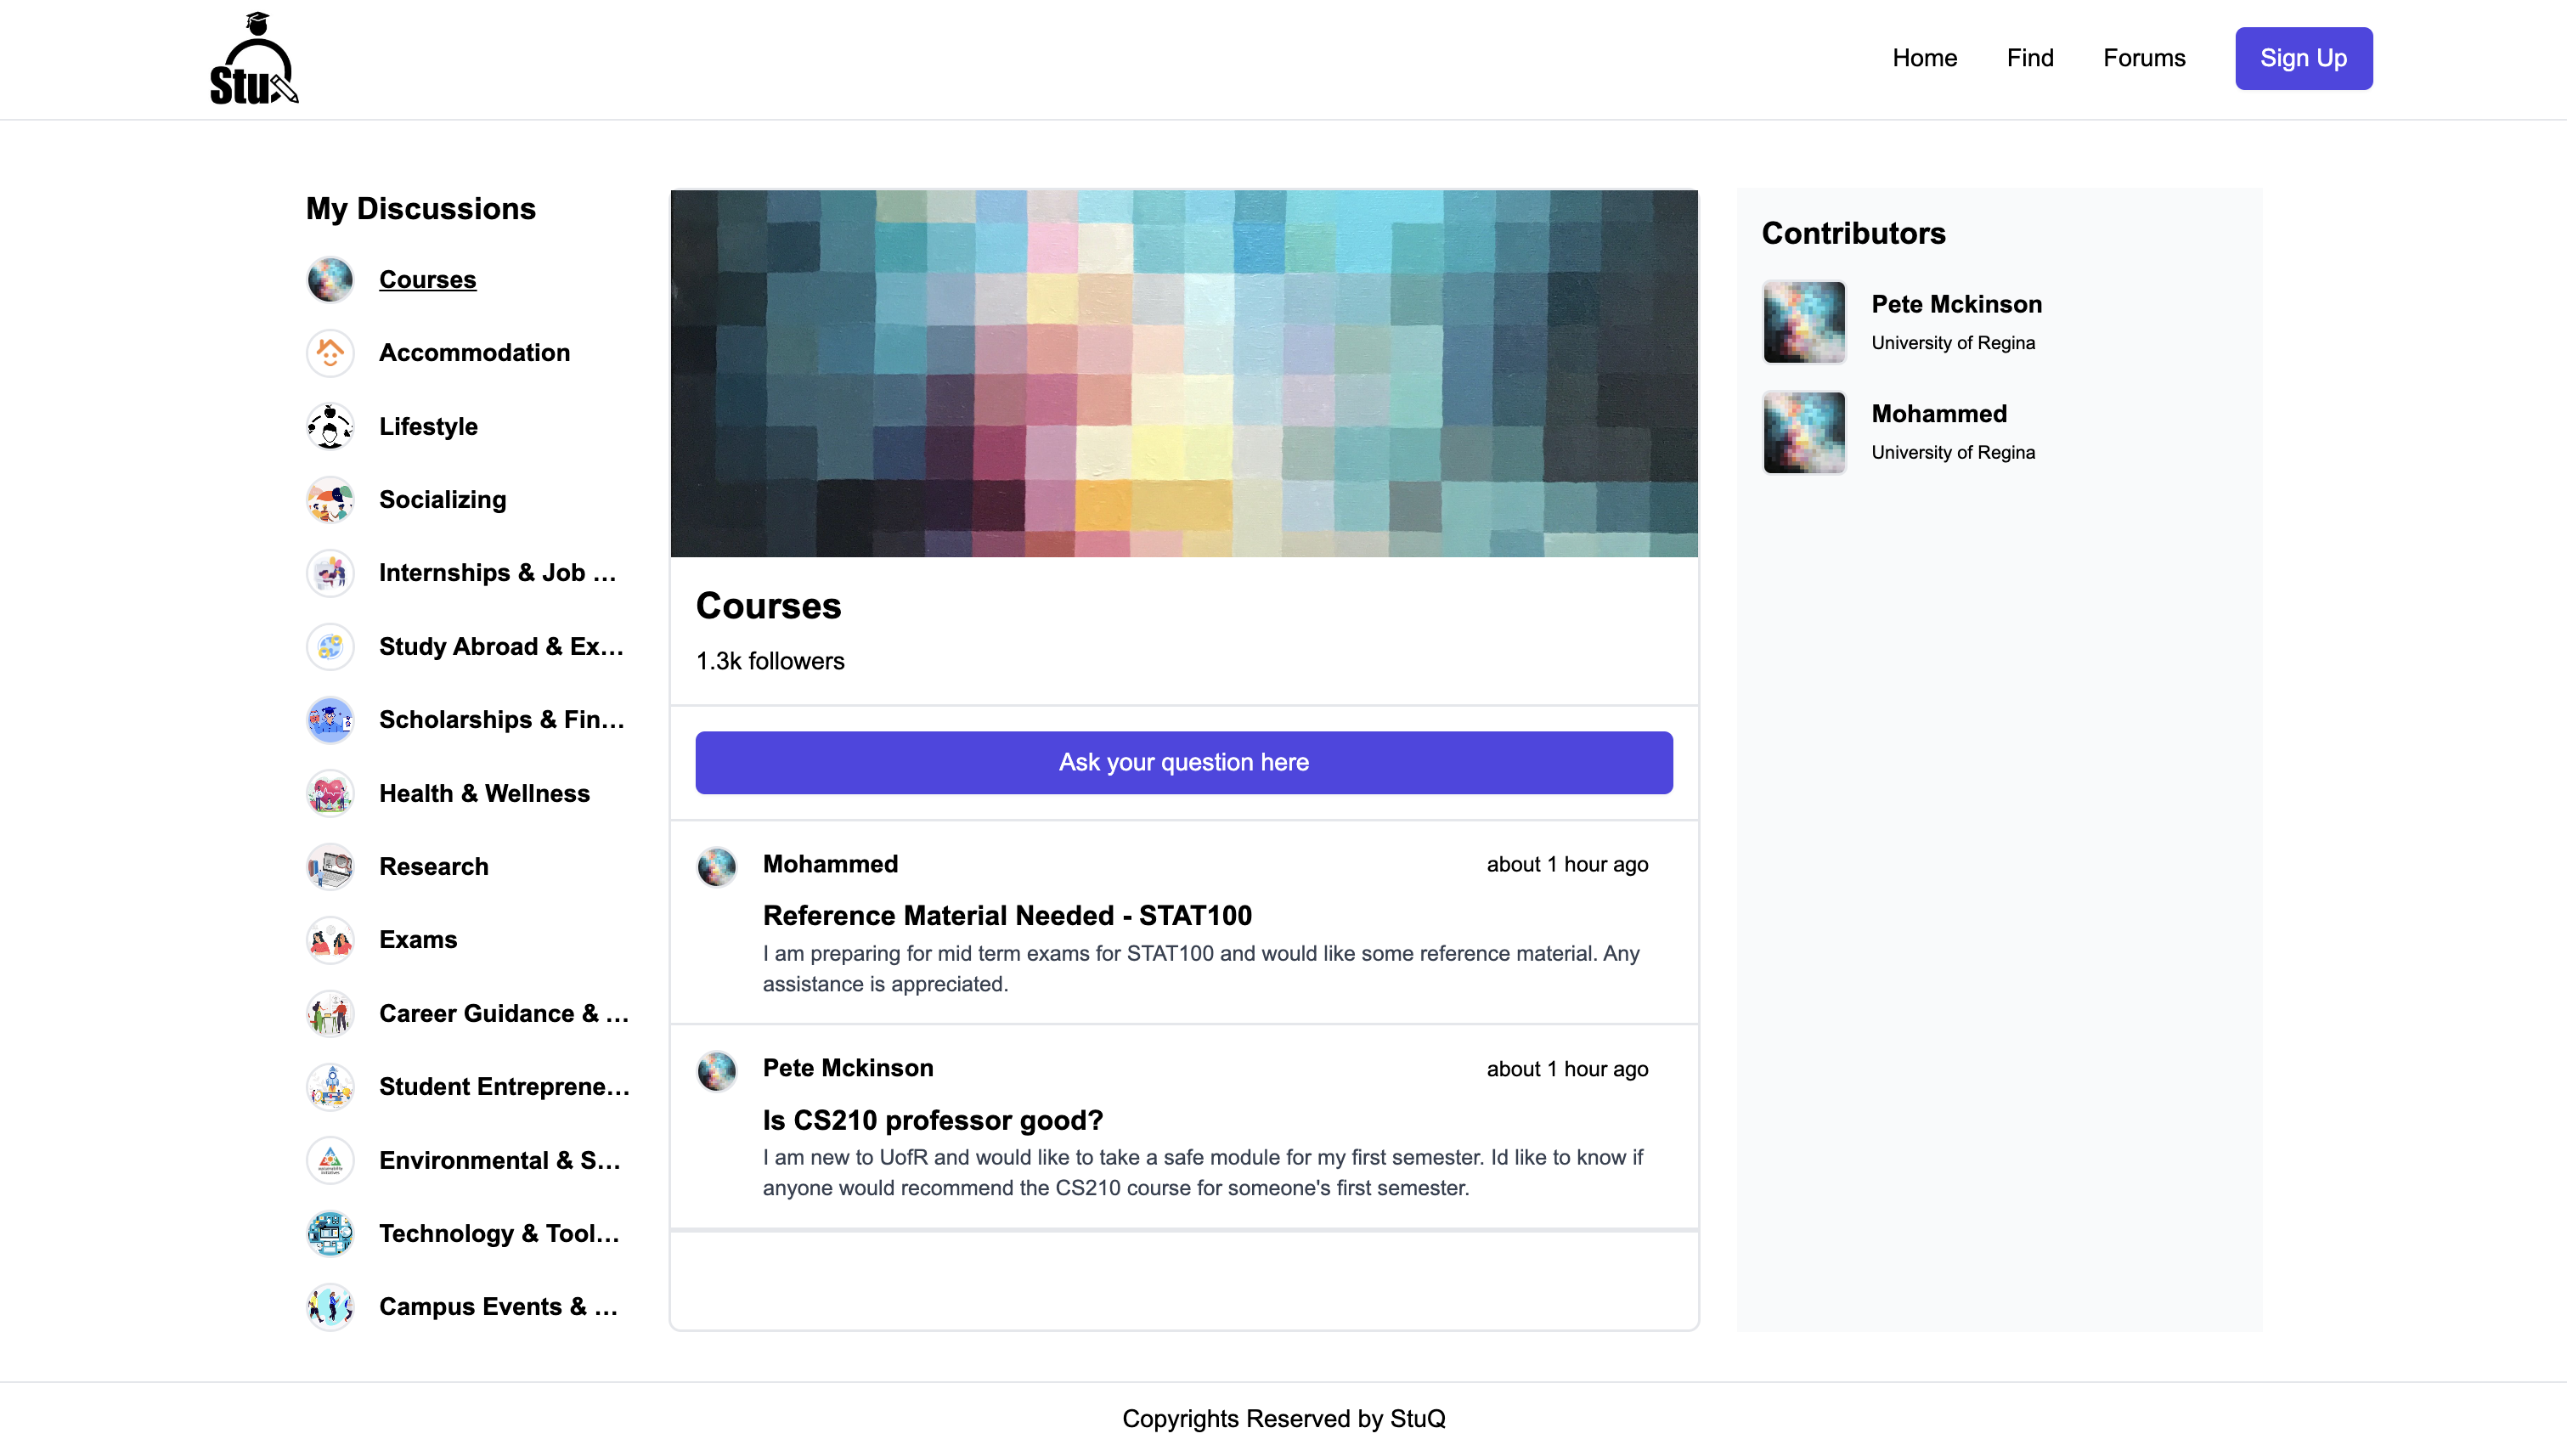Image resolution: width=2567 pixels, height=1456 pixels.
Task: Open the Reference Material Needed - STAT100 post
Action: [1006, 915]
